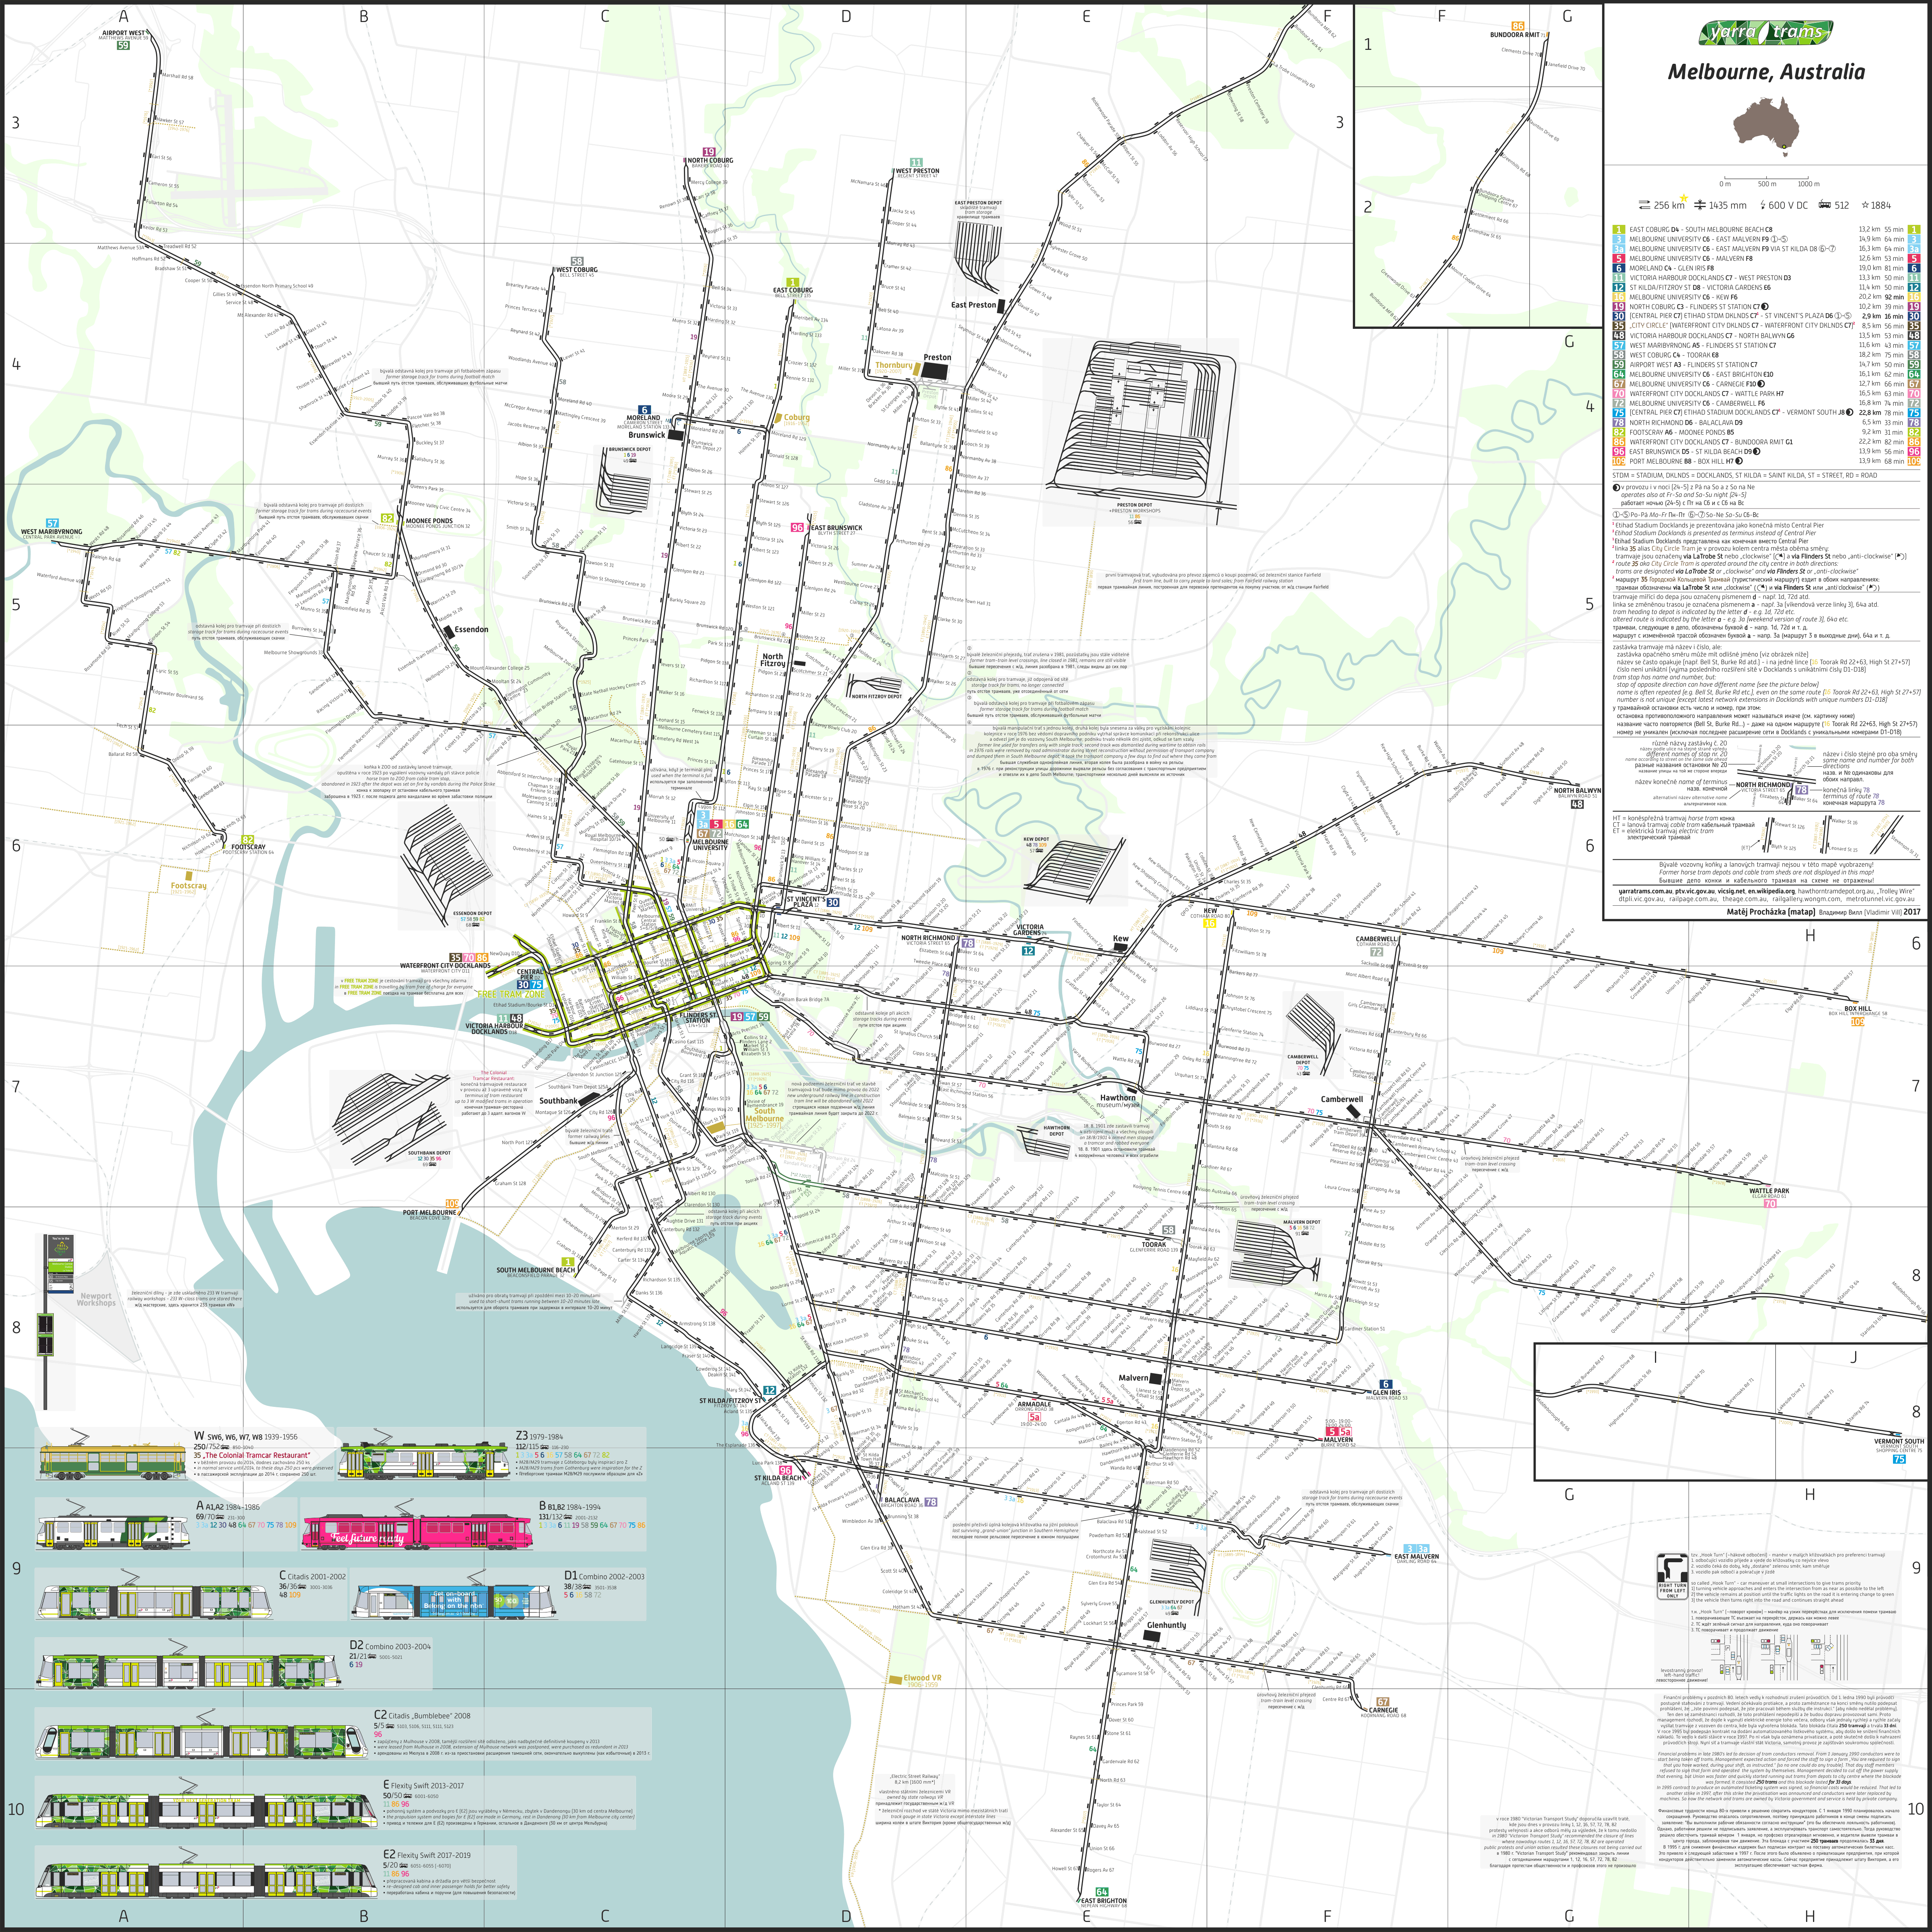The image size is (1932, 1932).
Task: Click the 'BOX HILL' terminus label on the map
Action: click(x=1857, y=1009)
